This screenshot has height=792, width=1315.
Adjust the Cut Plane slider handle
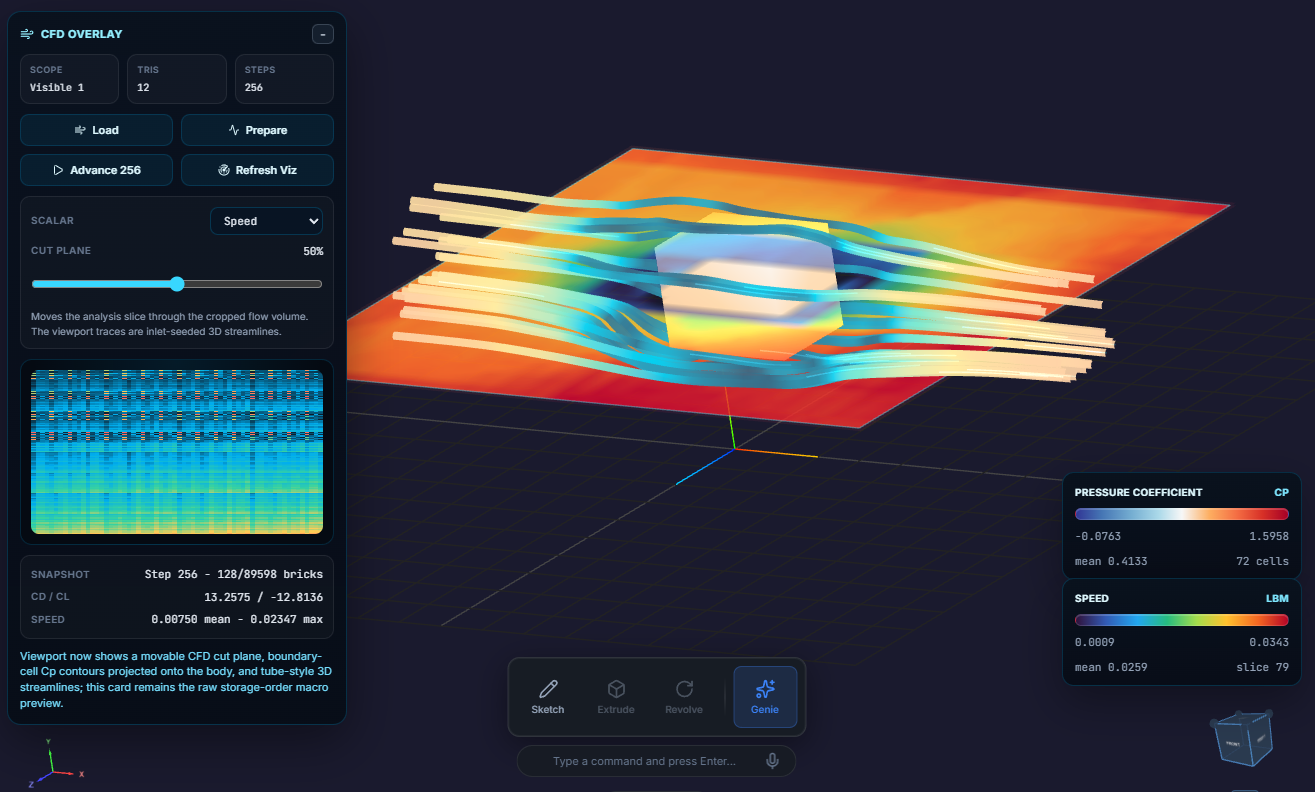pyautogui.click(x=176, y=284)
